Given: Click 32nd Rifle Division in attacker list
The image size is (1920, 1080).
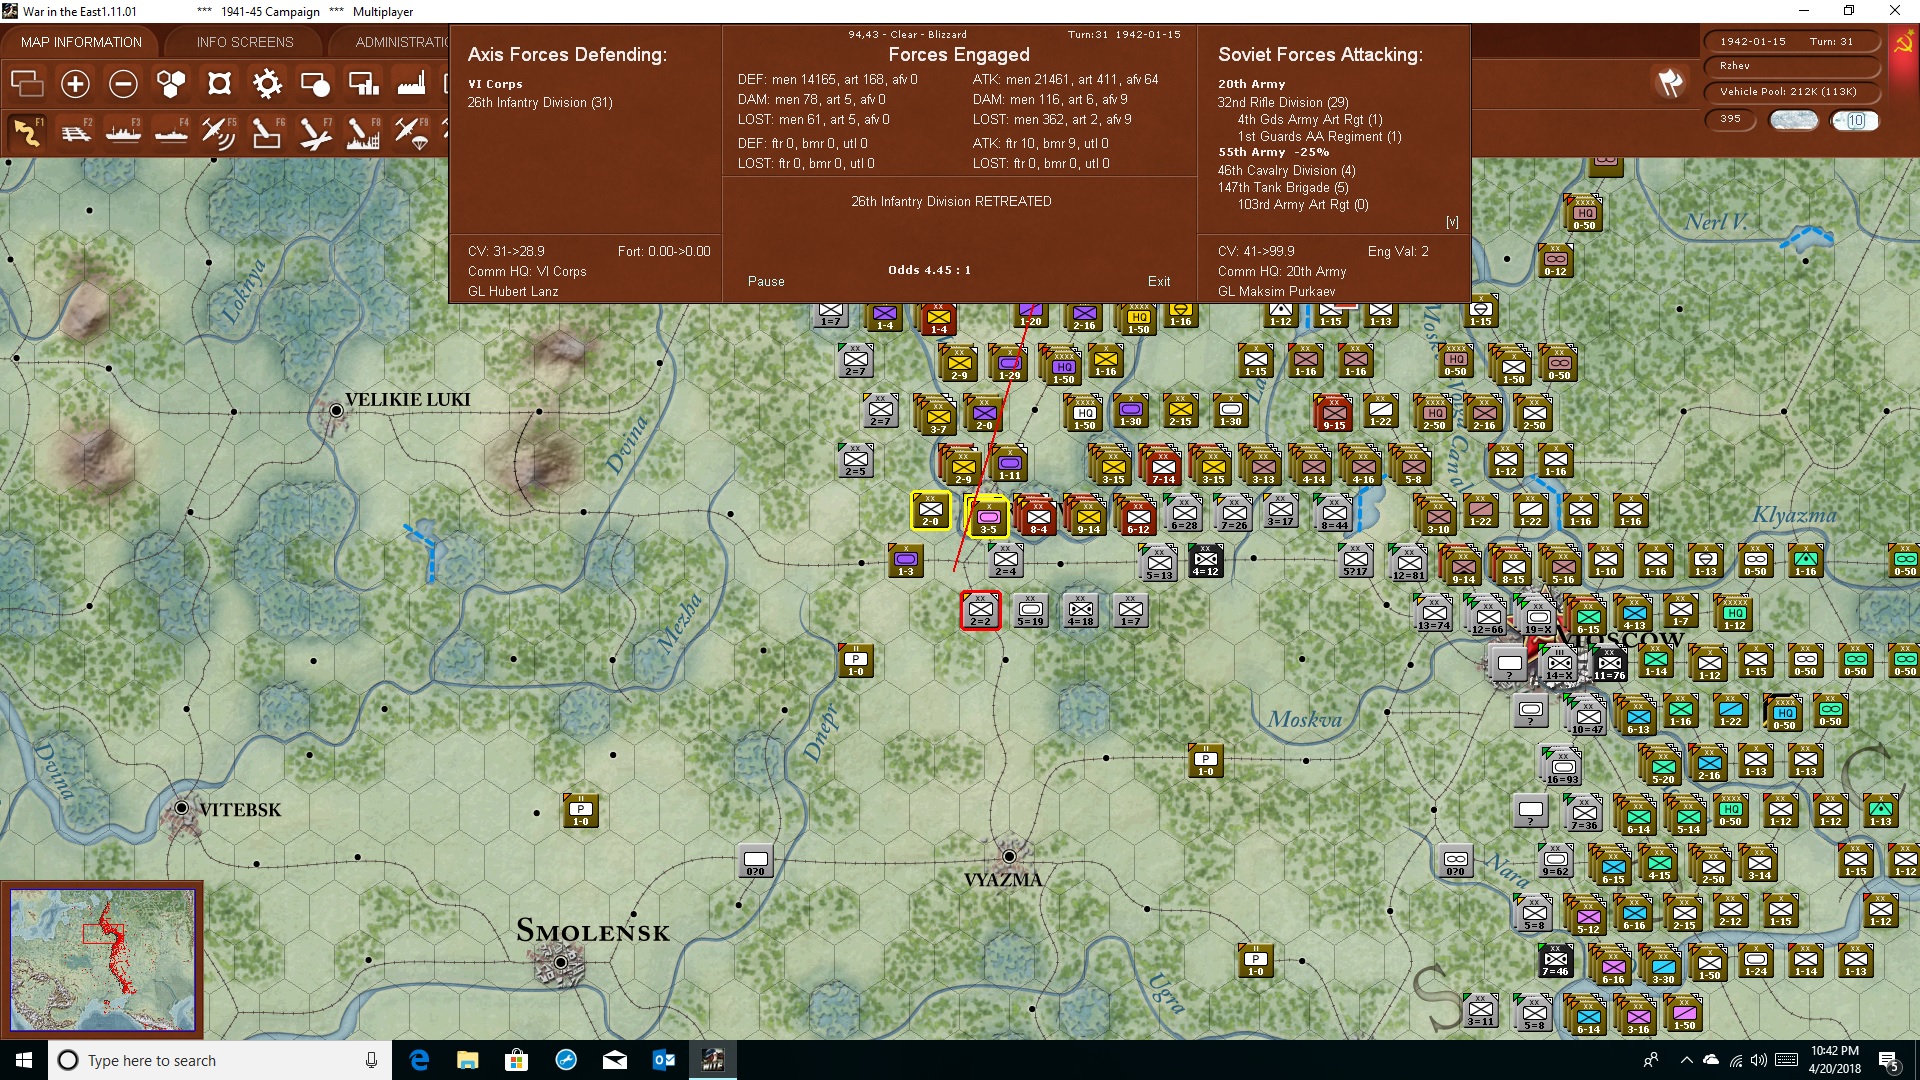Looking at the screenshot, I should pyautogui.click(x=1283, y=103).
